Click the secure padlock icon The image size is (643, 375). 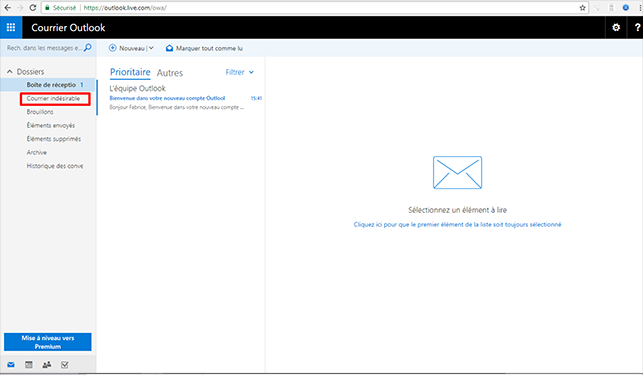click(x=47, y=8)
